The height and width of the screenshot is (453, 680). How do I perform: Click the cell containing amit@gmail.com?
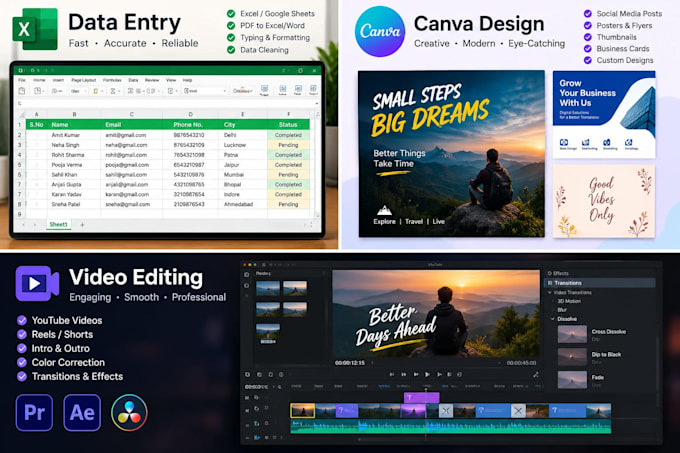(131, 135)
